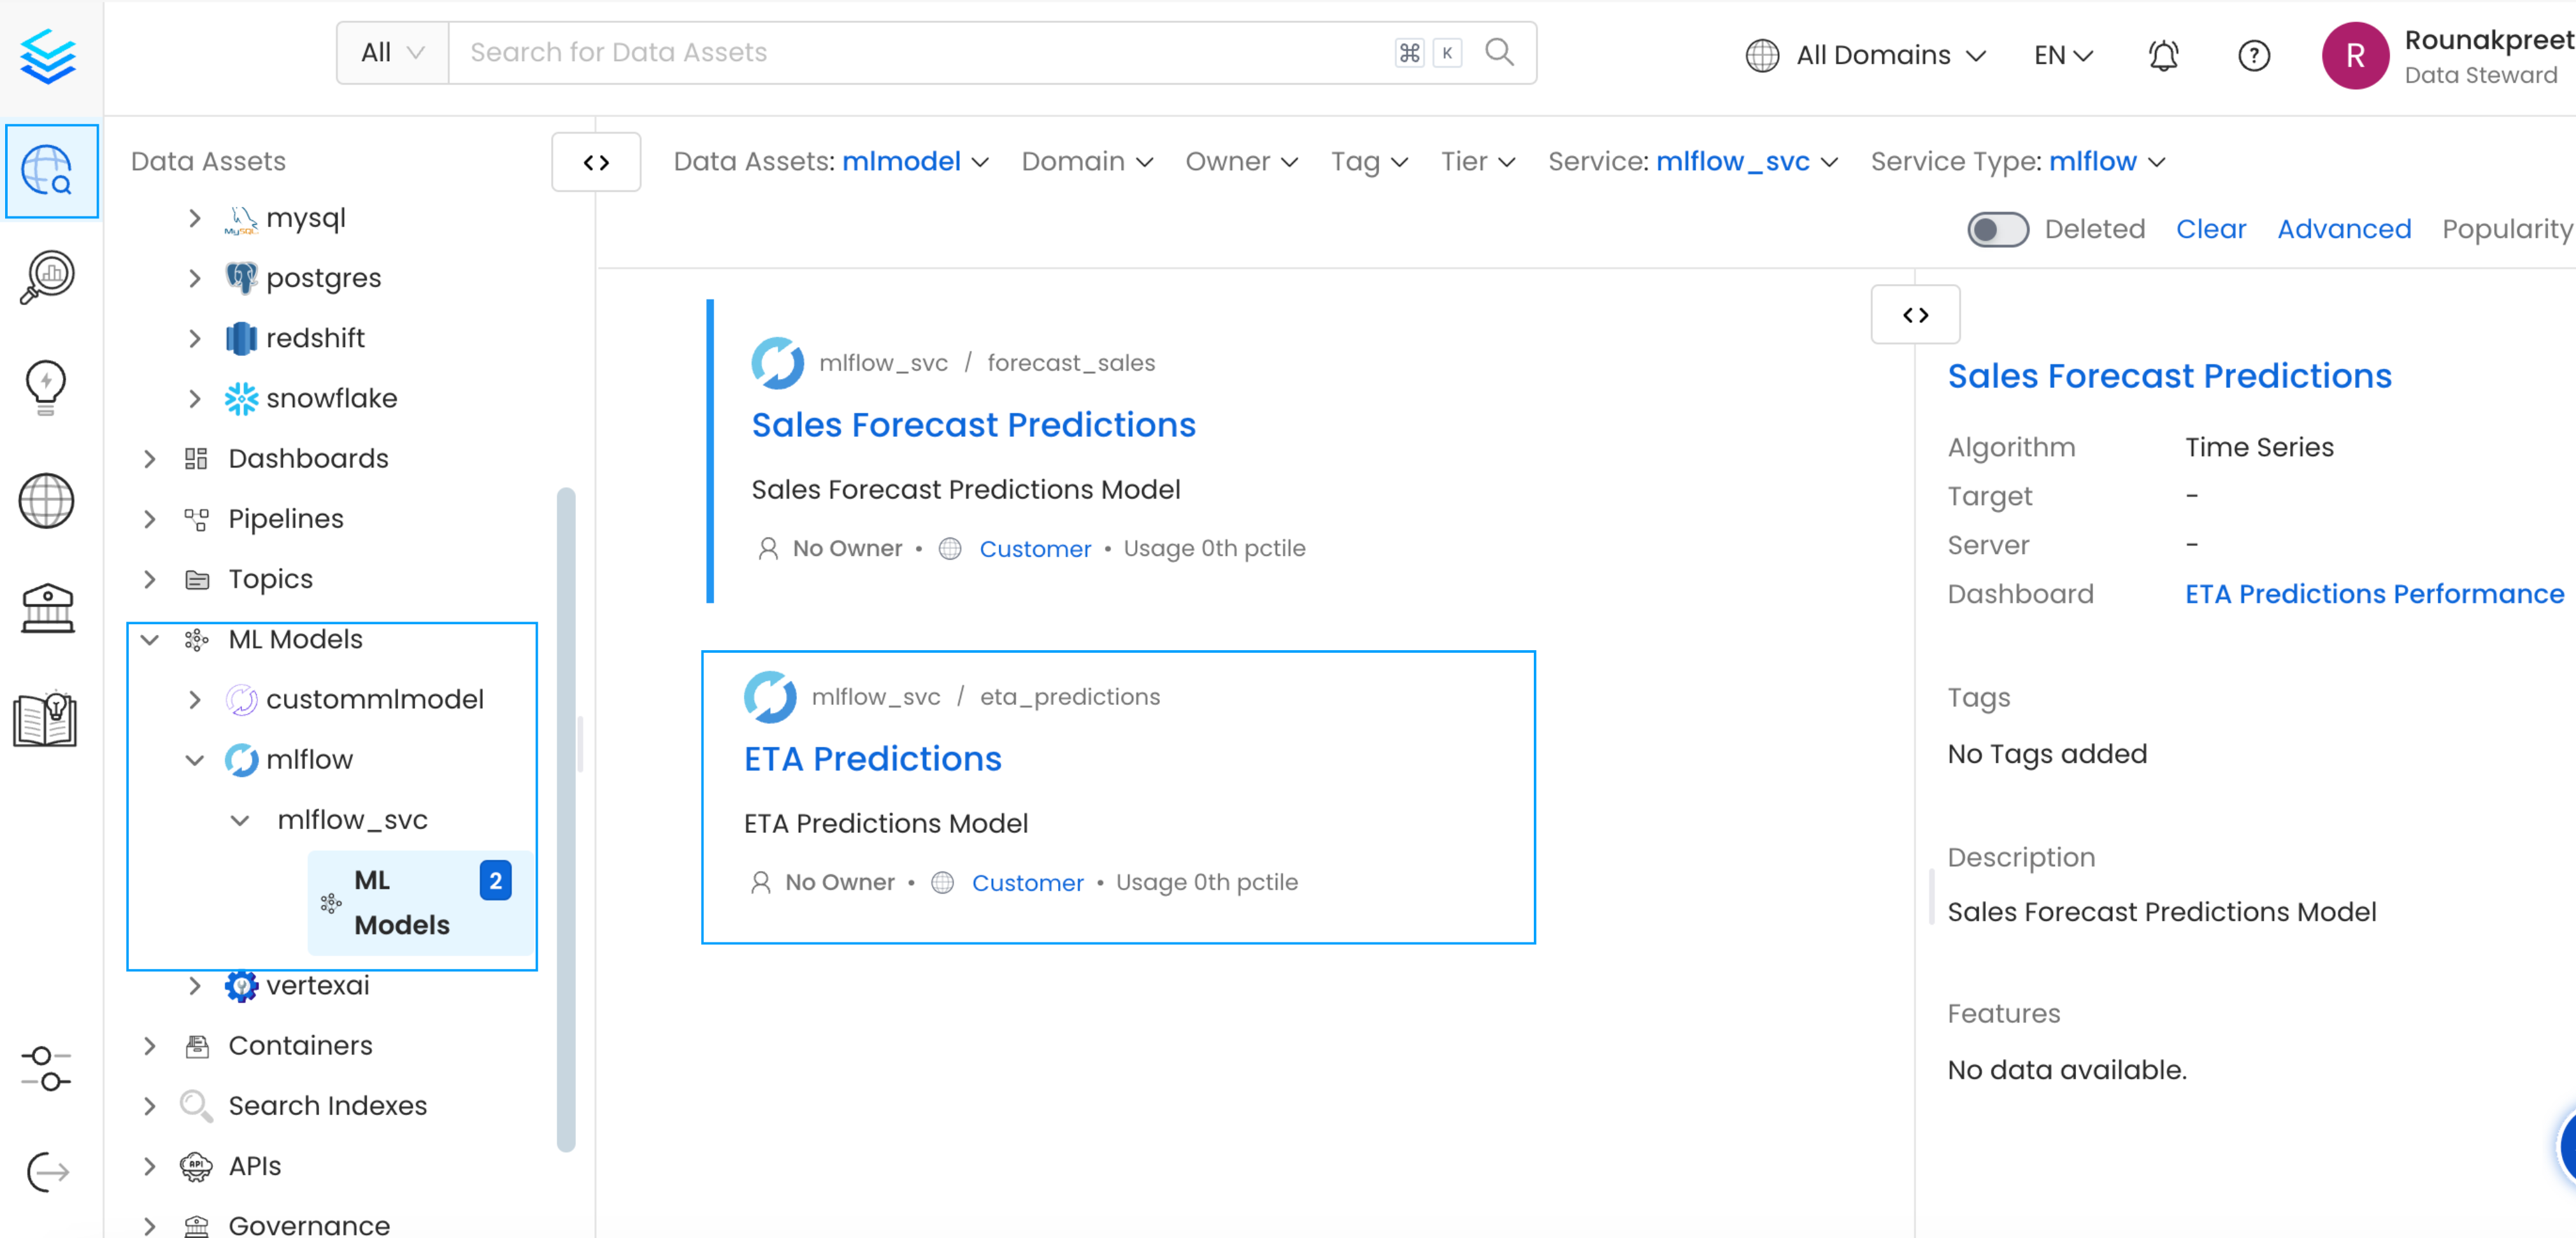2576x1238 pixels.
Task: Expand the mysql tree item
Action: tap(195, 218)
